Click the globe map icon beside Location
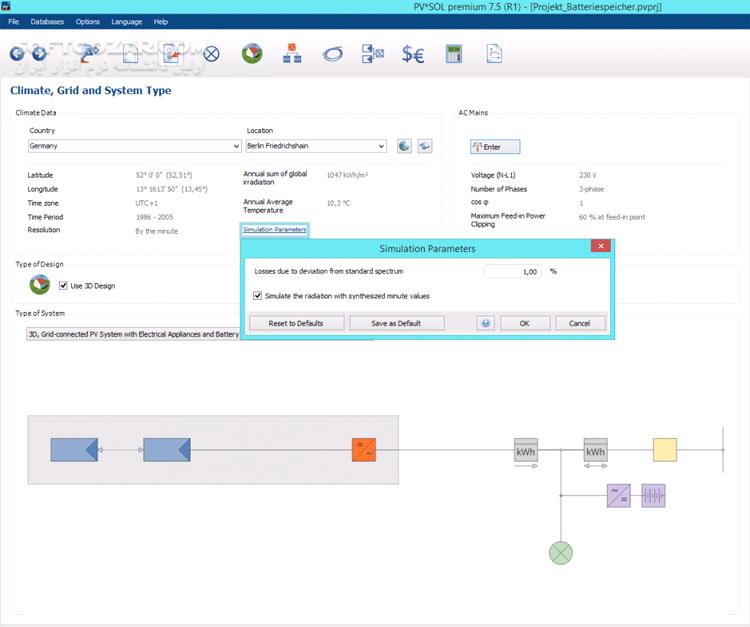This screenshot has height=627, width=750. (404, 146)
